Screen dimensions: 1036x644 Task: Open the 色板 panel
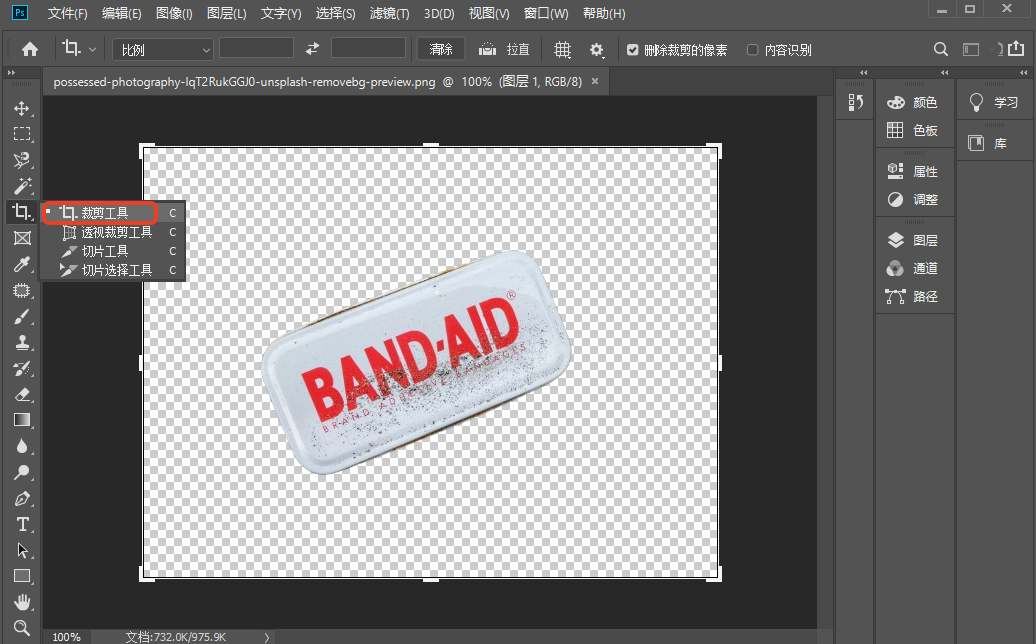click(914, 130)
